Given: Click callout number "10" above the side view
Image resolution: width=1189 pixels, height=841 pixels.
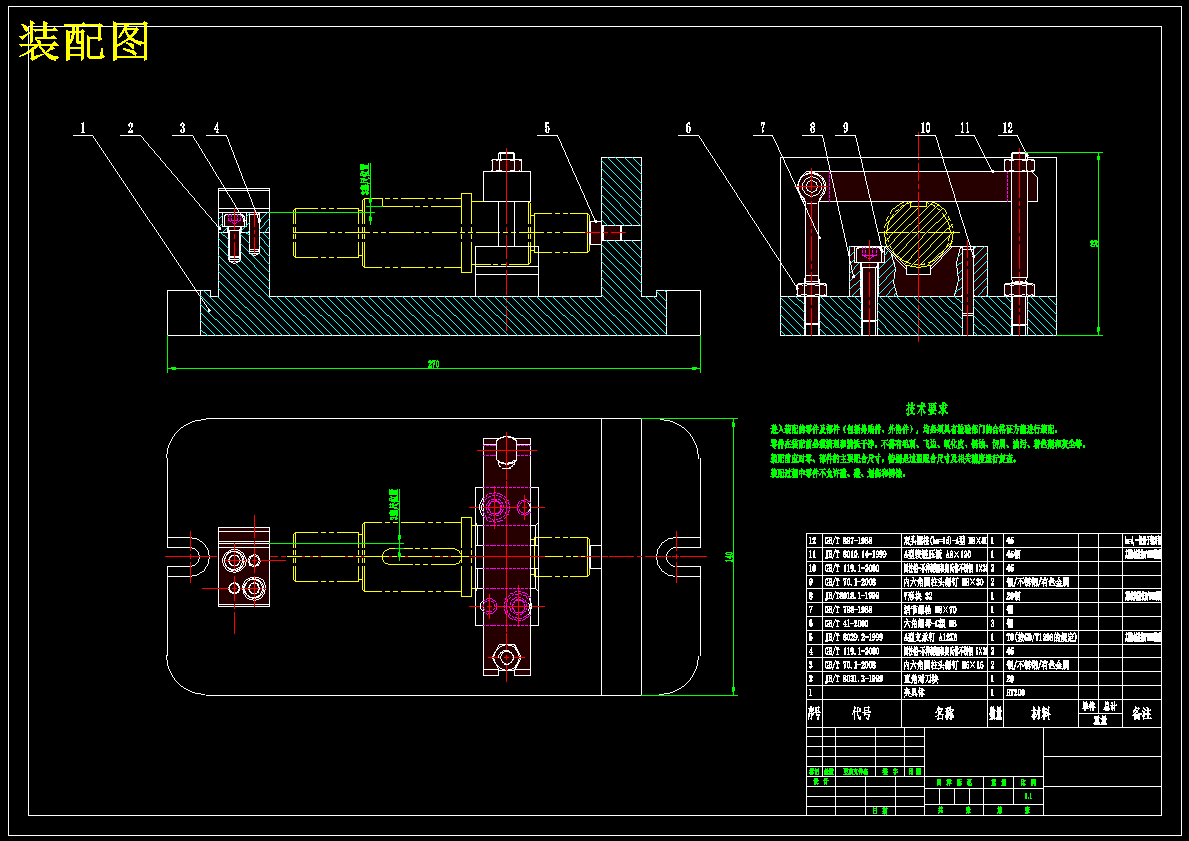Looking at the screenshot, I should (x=925, y=128).
